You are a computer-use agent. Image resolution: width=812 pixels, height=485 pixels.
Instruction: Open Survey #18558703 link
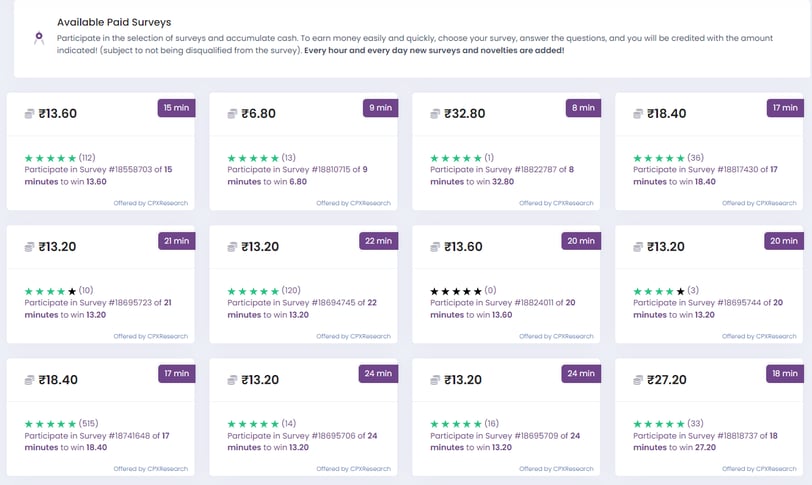[x=98, y=175]
